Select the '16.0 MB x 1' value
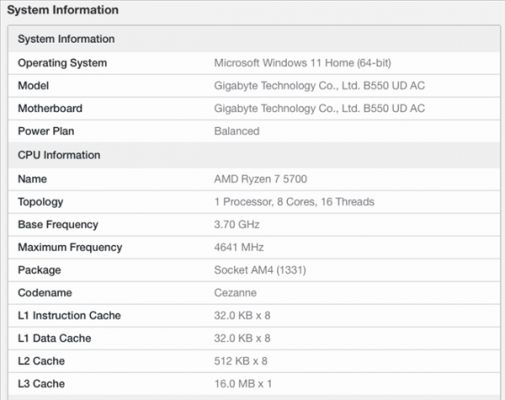The height and width of the screenshot is (400, 505). tap(243, 384)
